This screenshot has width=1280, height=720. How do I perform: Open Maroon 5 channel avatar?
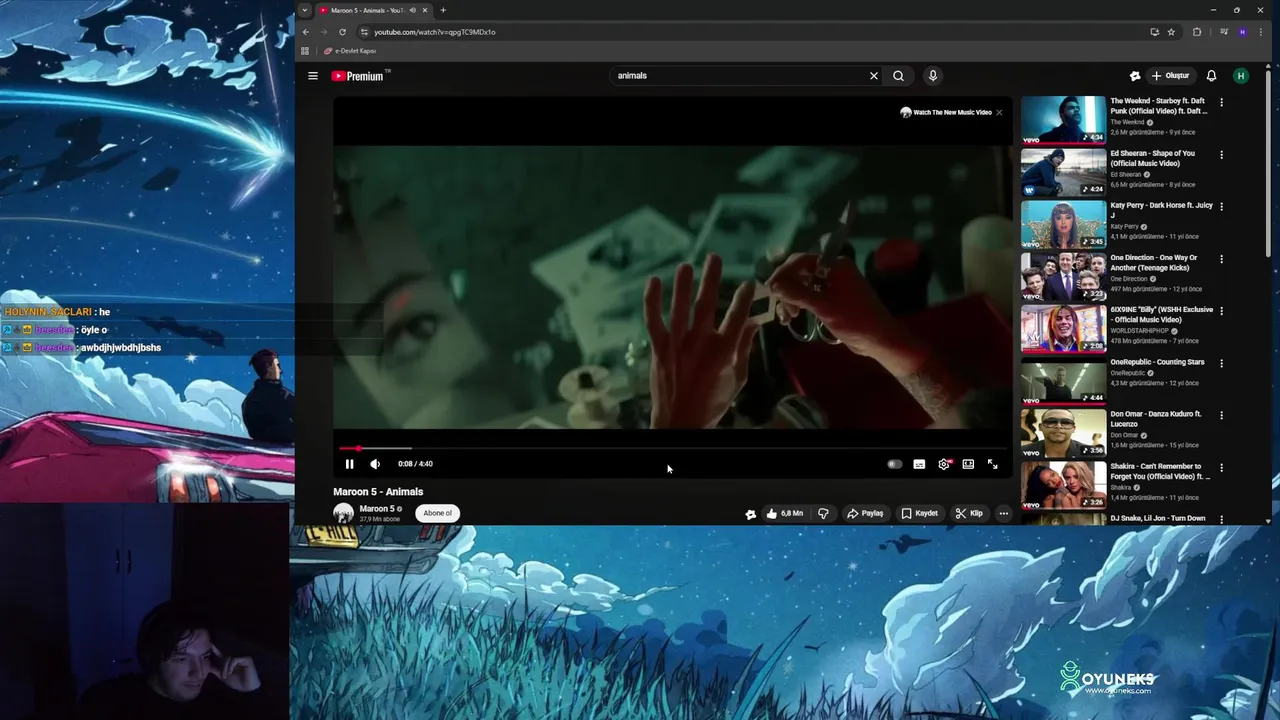tap(343, 513)
